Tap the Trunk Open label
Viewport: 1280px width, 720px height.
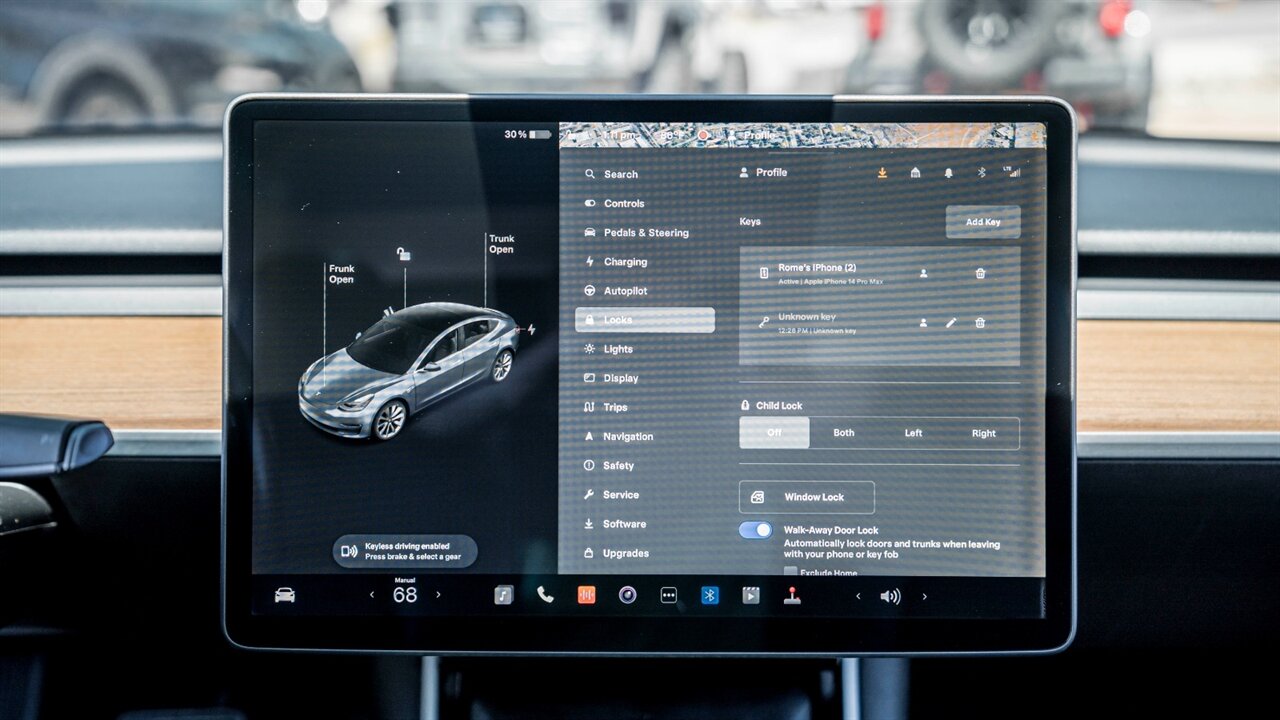pyautogui.click(x=501, y=244)
